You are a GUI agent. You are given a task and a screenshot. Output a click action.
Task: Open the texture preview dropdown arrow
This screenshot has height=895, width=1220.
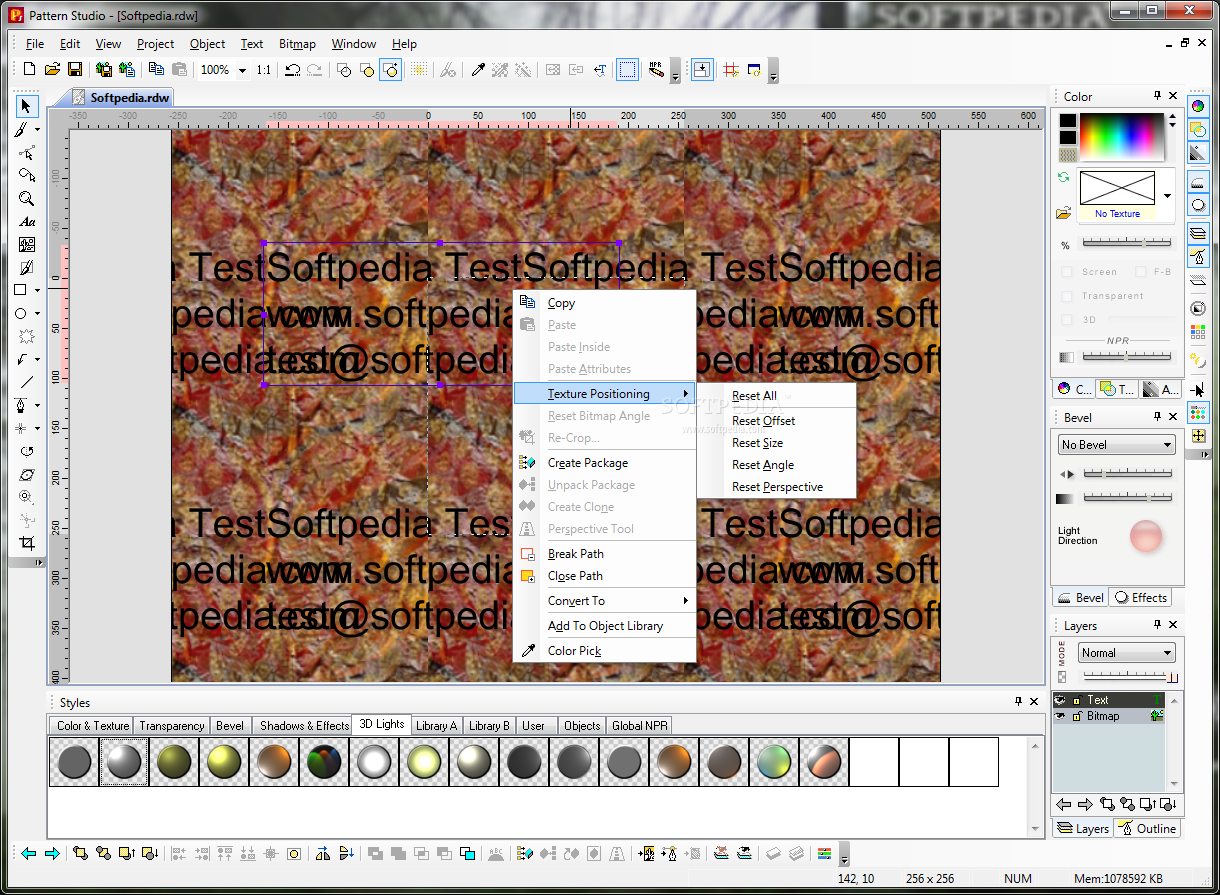click(x=1167, y=195)
